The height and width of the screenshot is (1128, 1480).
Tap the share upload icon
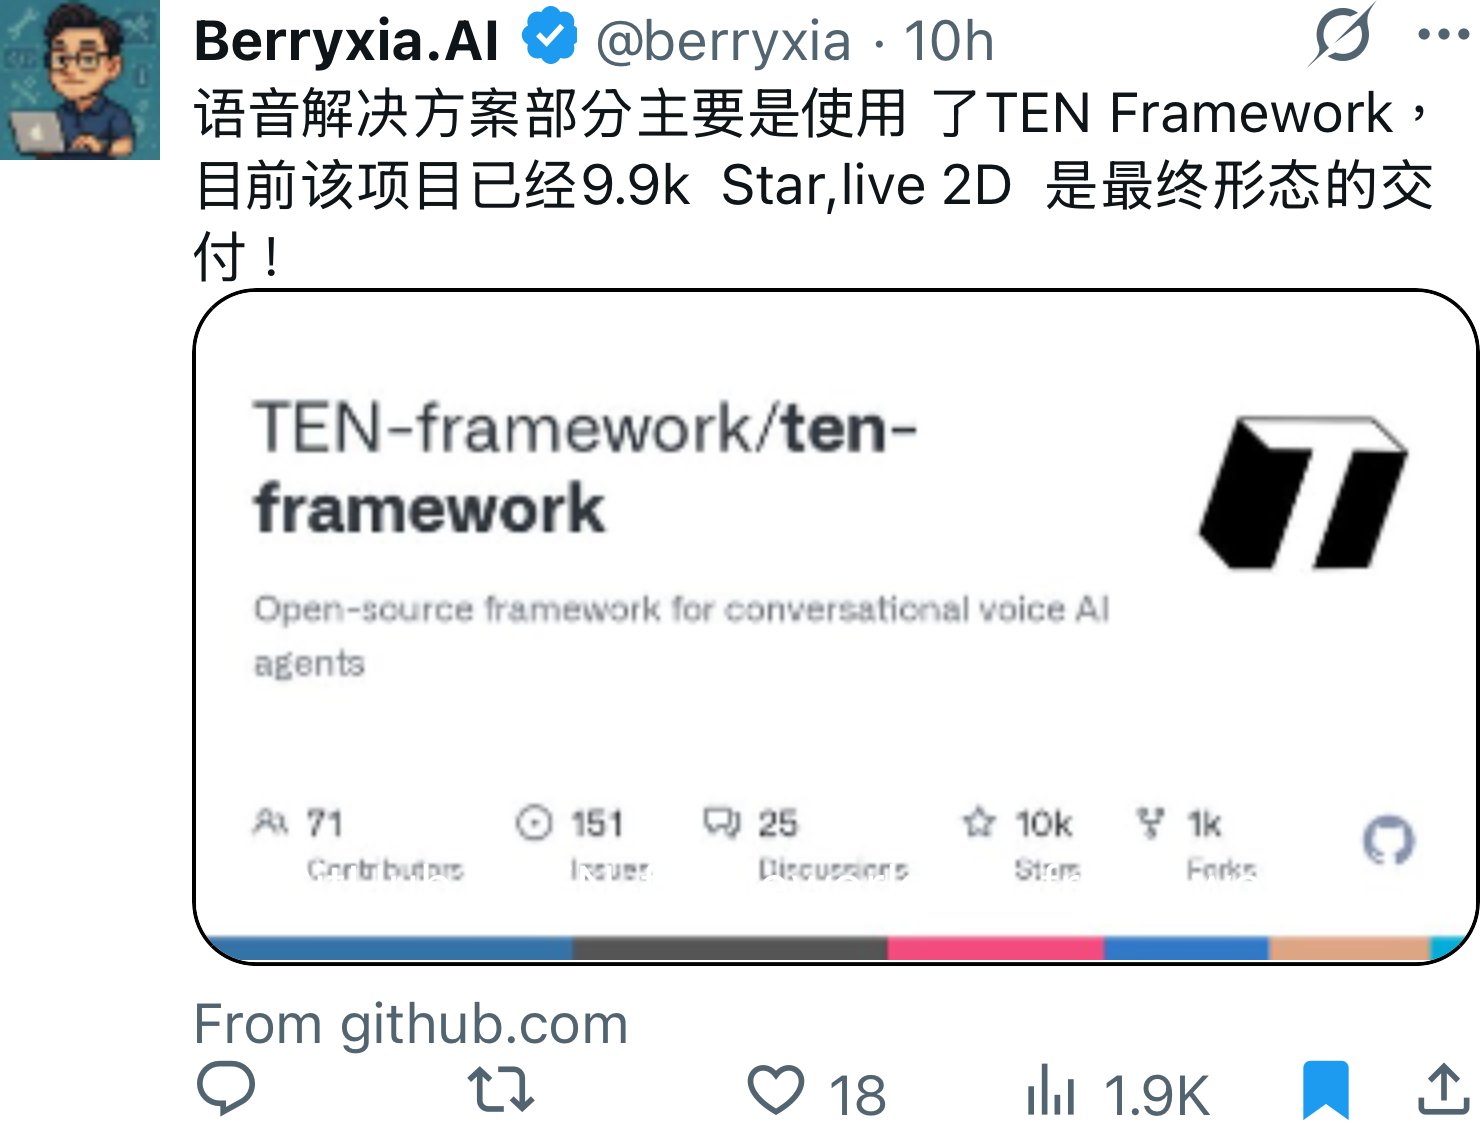[1444, 1089]
